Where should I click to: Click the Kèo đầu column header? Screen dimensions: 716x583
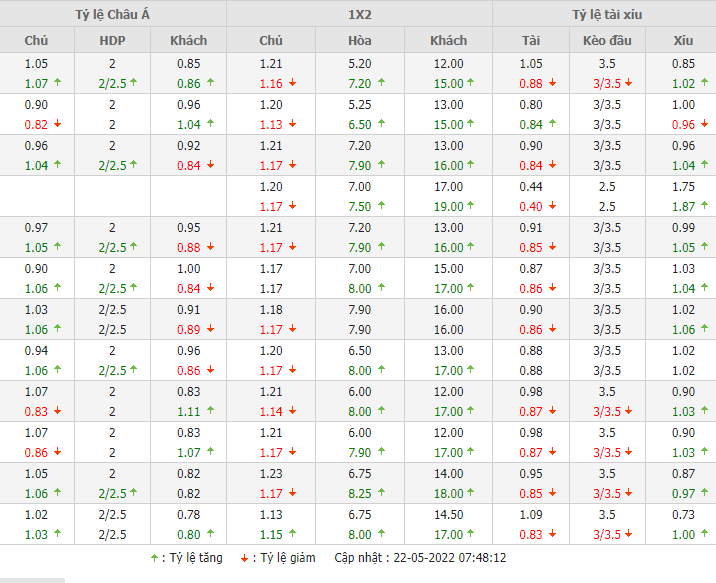[x=608, y=40]
